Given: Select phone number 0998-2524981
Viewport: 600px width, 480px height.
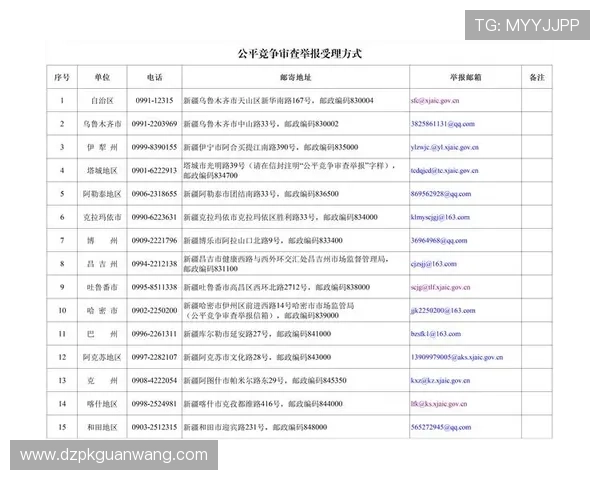Looking at the screenshot, I should click(x=155, y=404).
